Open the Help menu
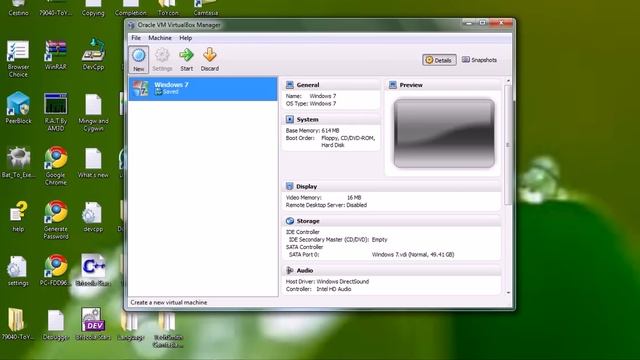This screenshot has height=360, width=640. click(186, 38)
